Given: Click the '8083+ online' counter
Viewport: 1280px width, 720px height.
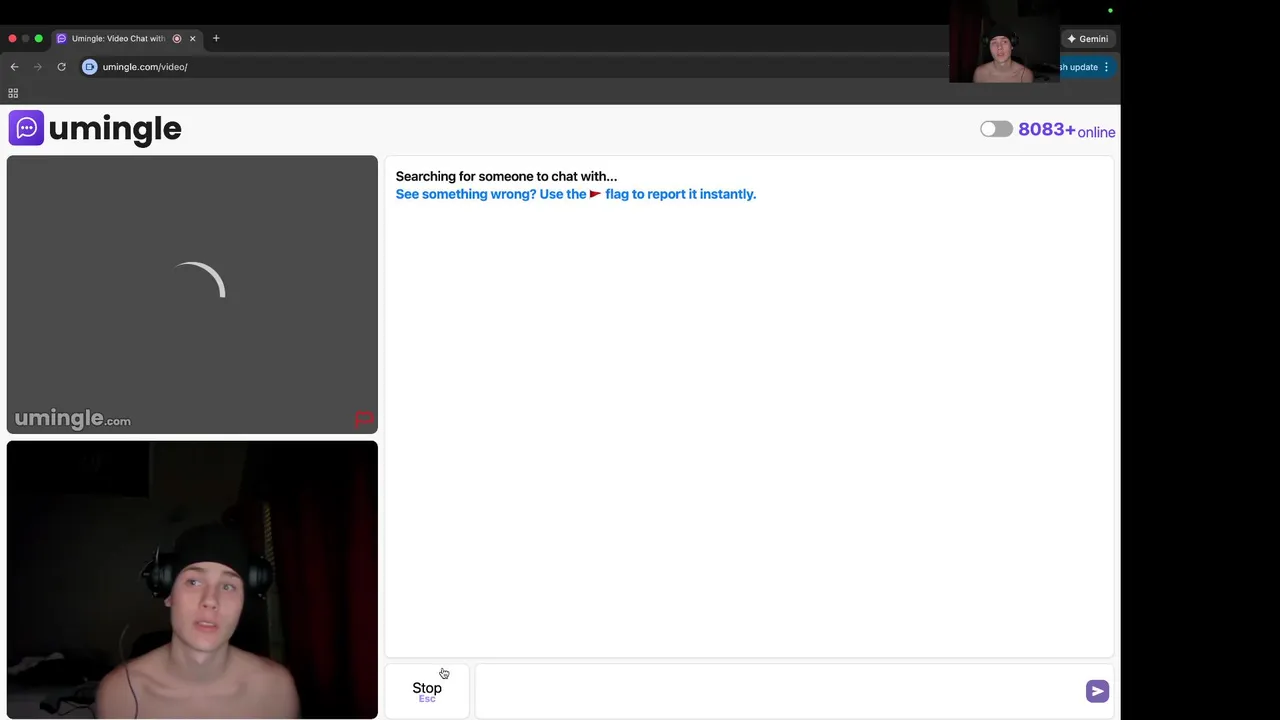Looking at the screenshot, I should click(x=1066, y=130).
